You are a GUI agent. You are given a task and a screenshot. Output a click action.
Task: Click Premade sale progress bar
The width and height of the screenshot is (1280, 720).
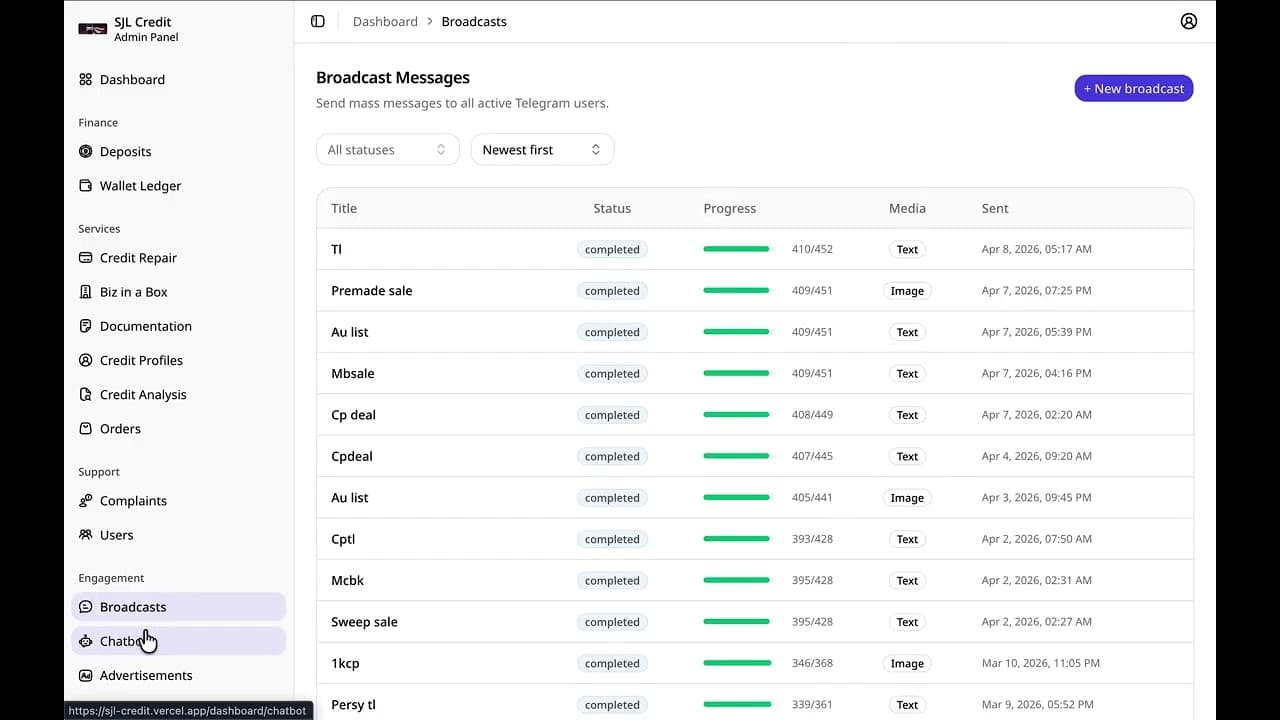tap(737, 290)
